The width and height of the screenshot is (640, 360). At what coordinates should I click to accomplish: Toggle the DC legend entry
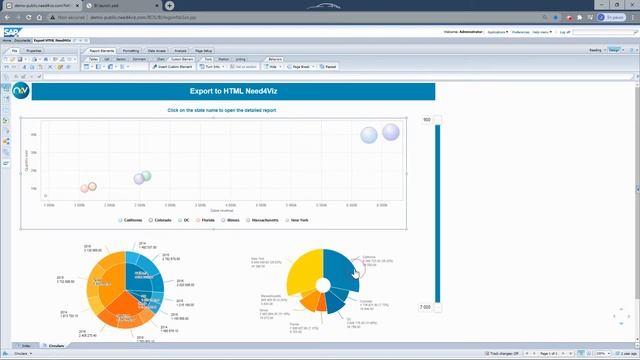(x=184, y=220)
